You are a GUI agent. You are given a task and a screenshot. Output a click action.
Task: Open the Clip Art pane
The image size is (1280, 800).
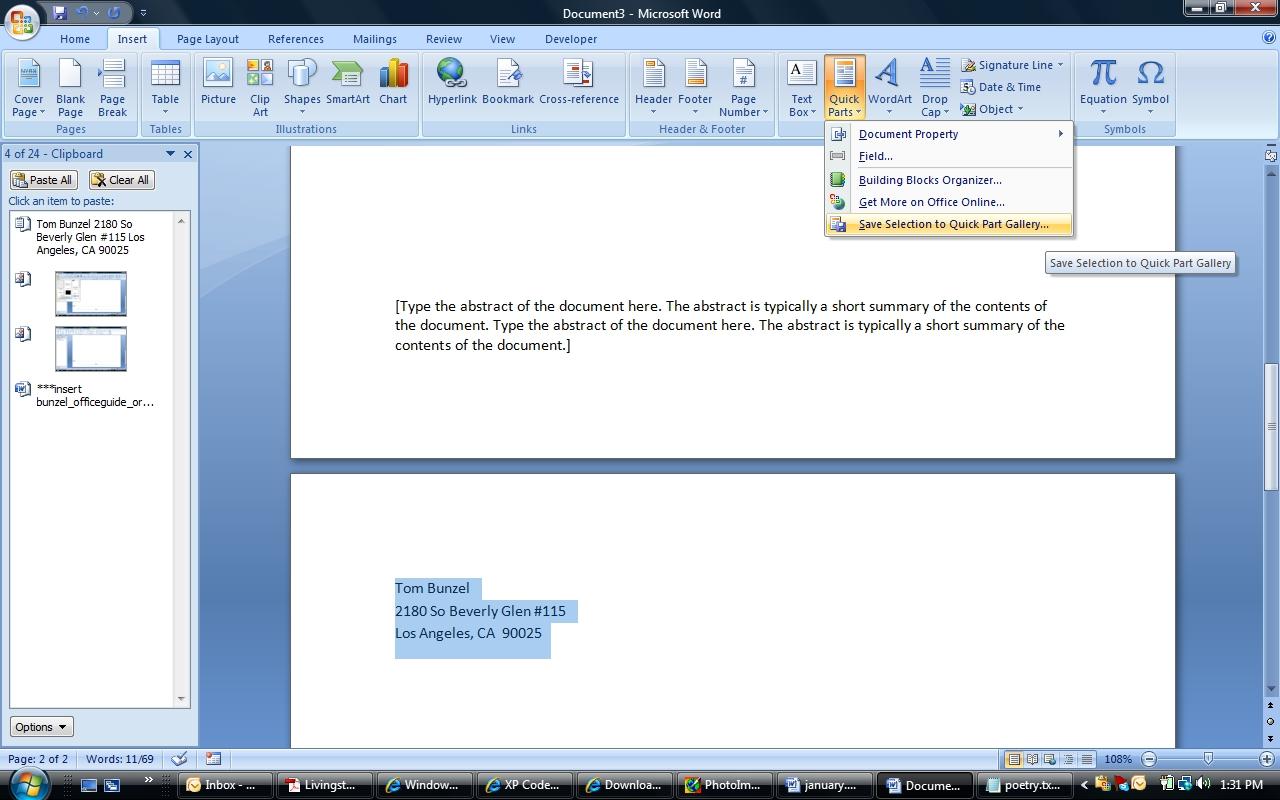click(x=259, y=85)
